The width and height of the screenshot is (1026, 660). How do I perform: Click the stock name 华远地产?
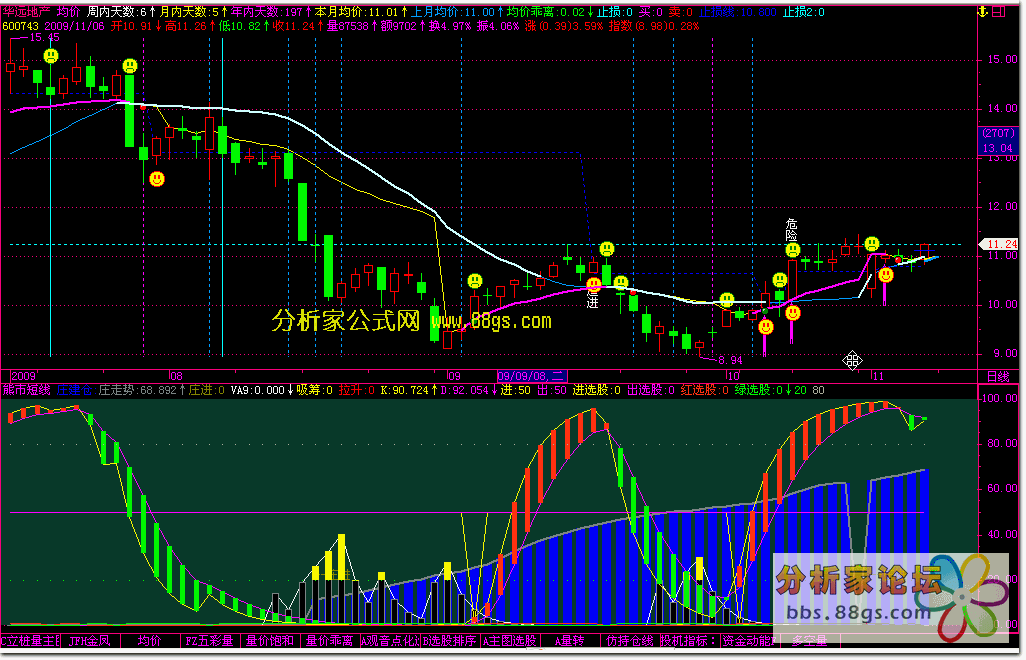coord(26,12)
